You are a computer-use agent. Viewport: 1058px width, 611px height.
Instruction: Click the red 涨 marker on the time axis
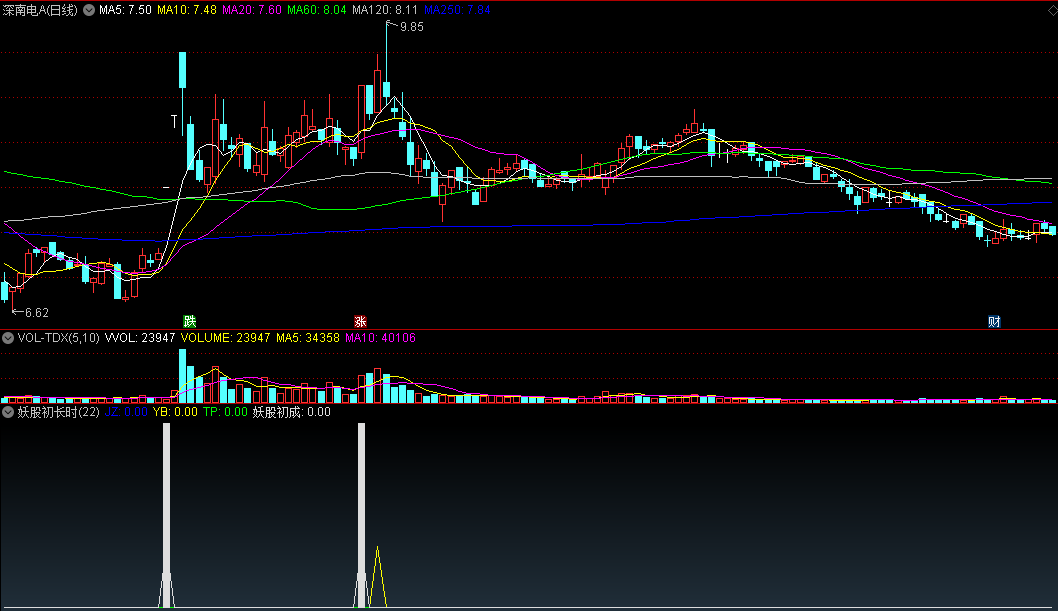coord(360,322)
